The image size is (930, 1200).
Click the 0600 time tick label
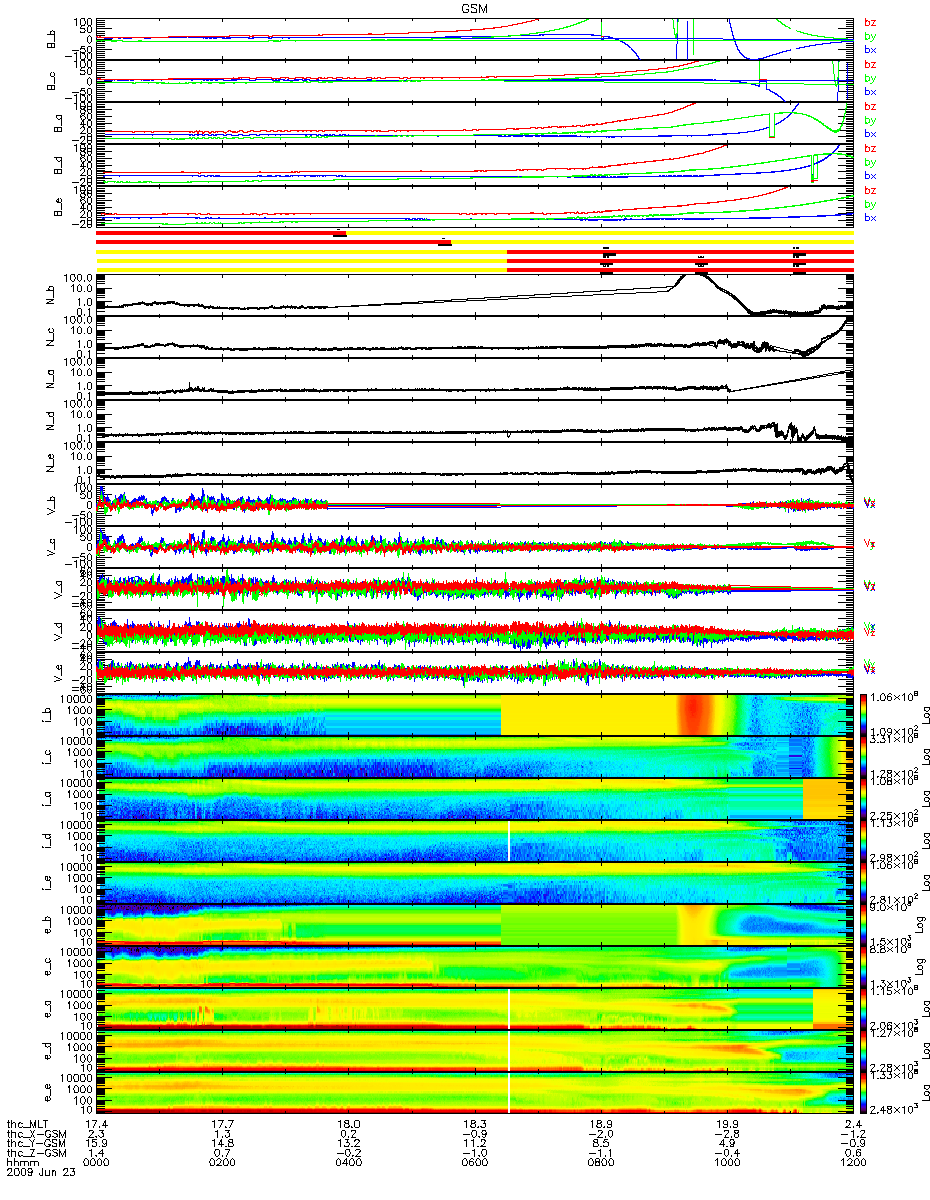tap(474, 1160)
